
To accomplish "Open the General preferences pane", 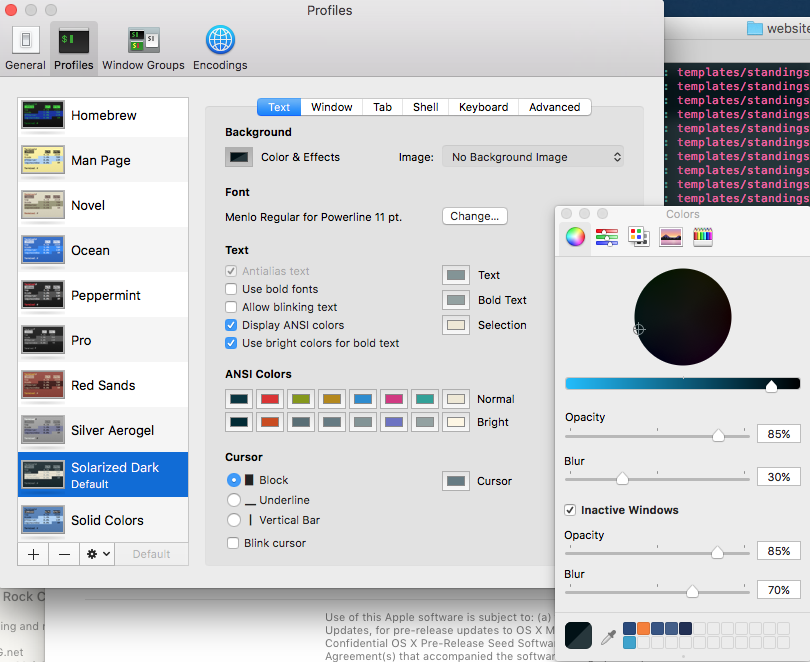I will [25, 48].
